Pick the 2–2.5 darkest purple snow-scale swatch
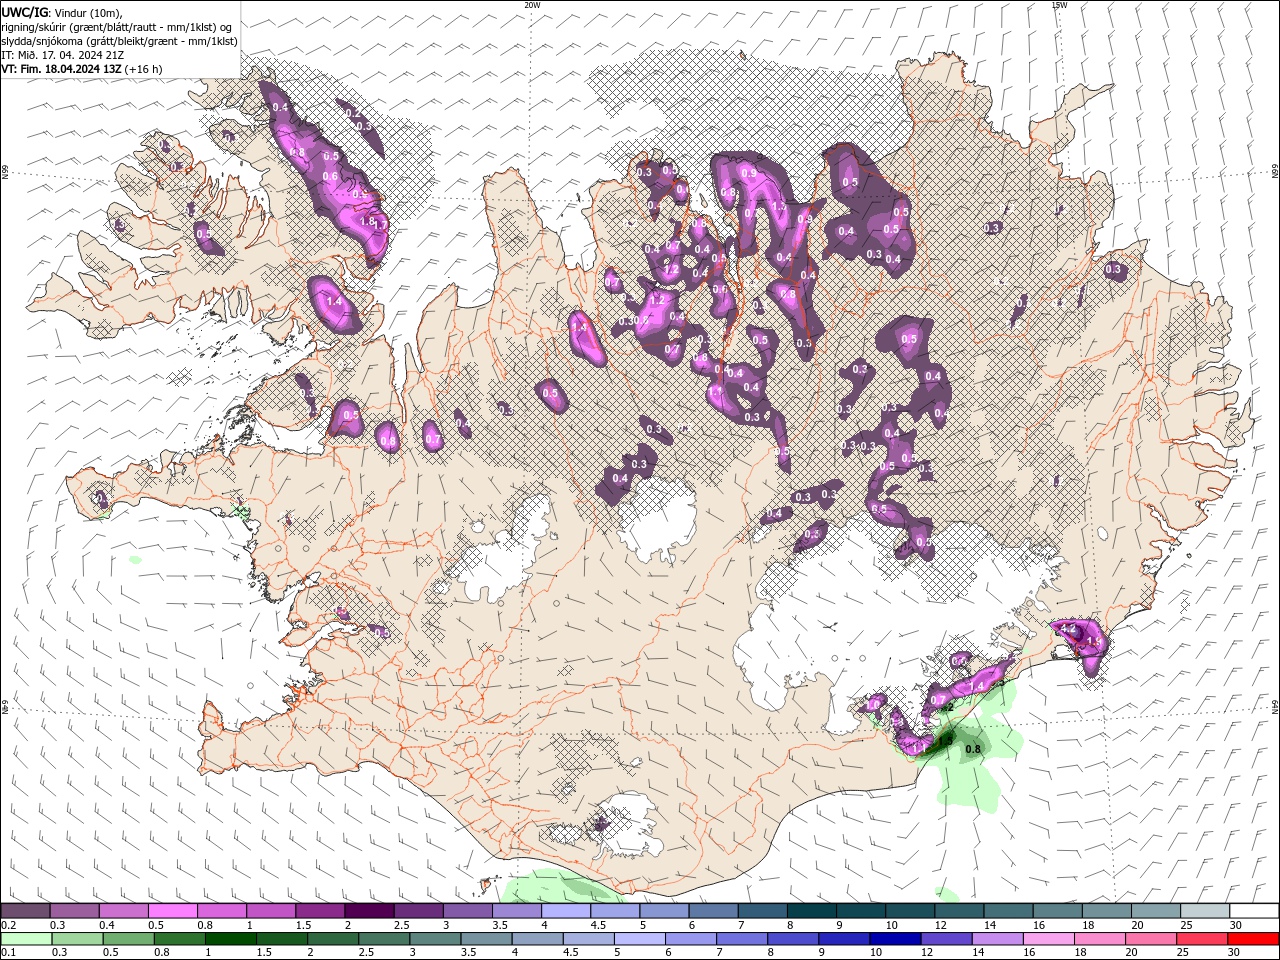 [369, 911]
